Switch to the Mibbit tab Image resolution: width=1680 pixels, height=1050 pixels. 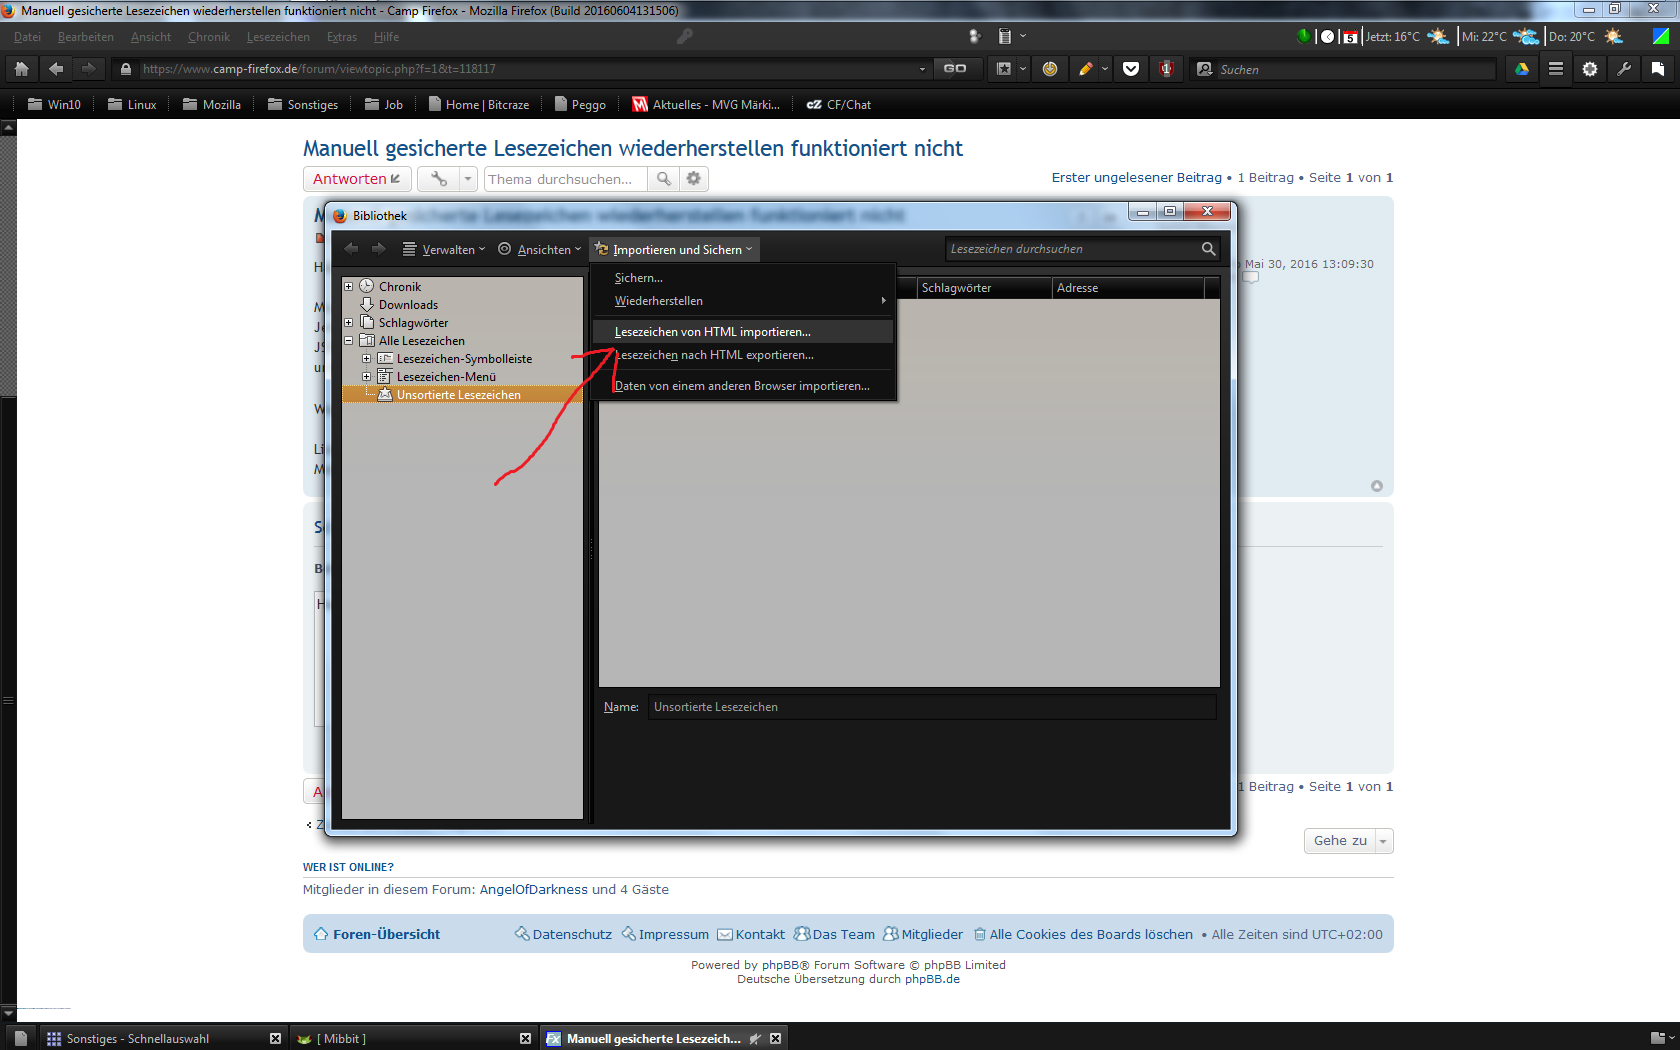(x=413, y=1038)
